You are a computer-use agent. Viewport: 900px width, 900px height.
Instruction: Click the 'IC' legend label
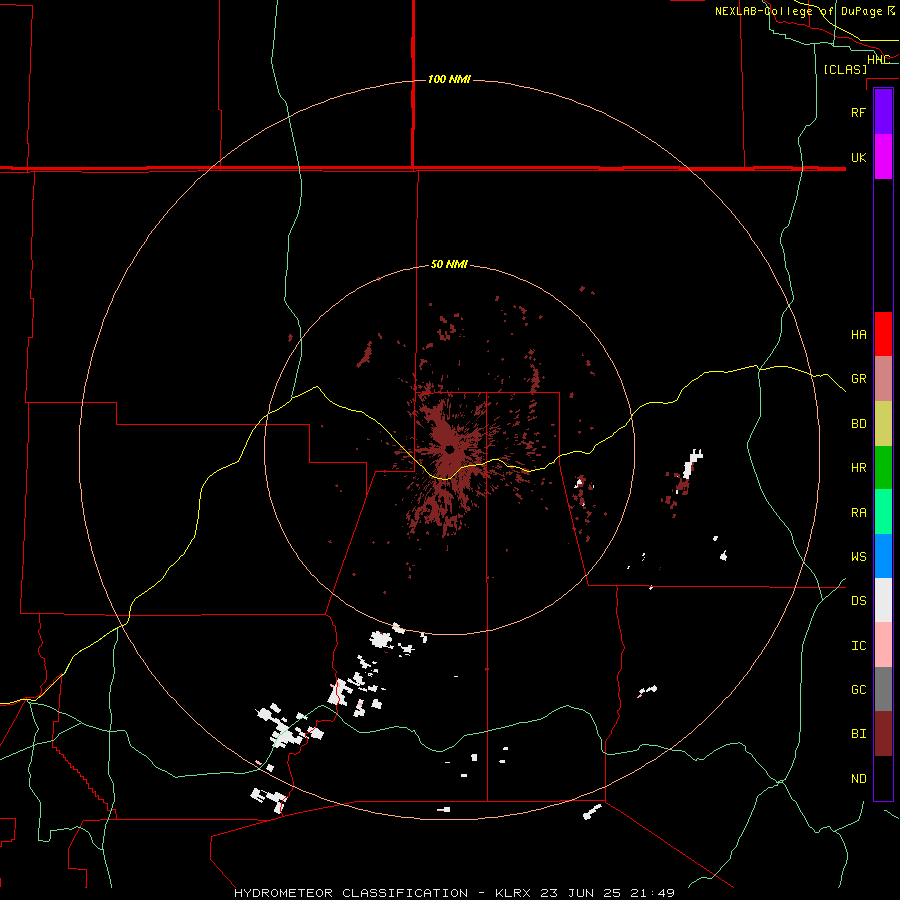tap(859, 646)
